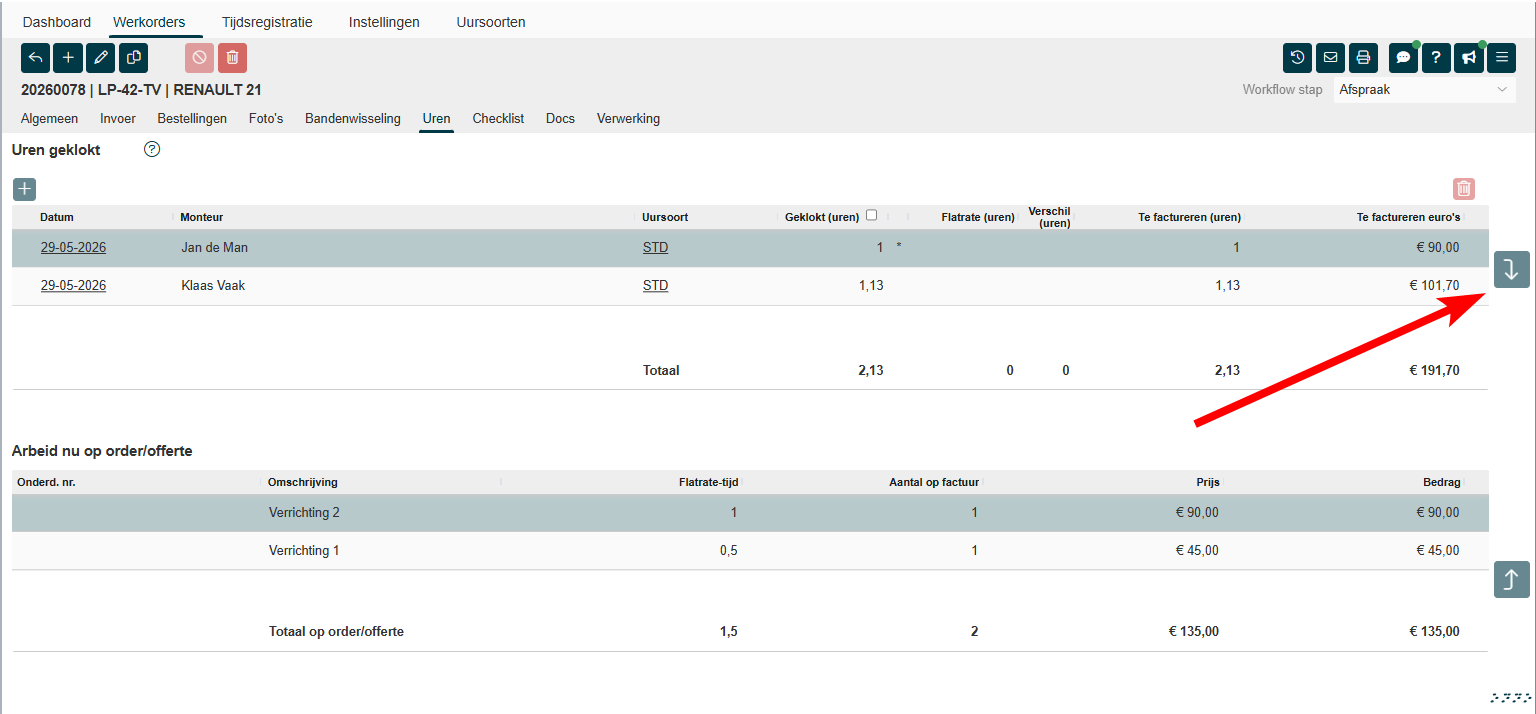
Task: Switch to the Bandenwisseling tab
Action: pyautogui.click(x=353, y=118)
